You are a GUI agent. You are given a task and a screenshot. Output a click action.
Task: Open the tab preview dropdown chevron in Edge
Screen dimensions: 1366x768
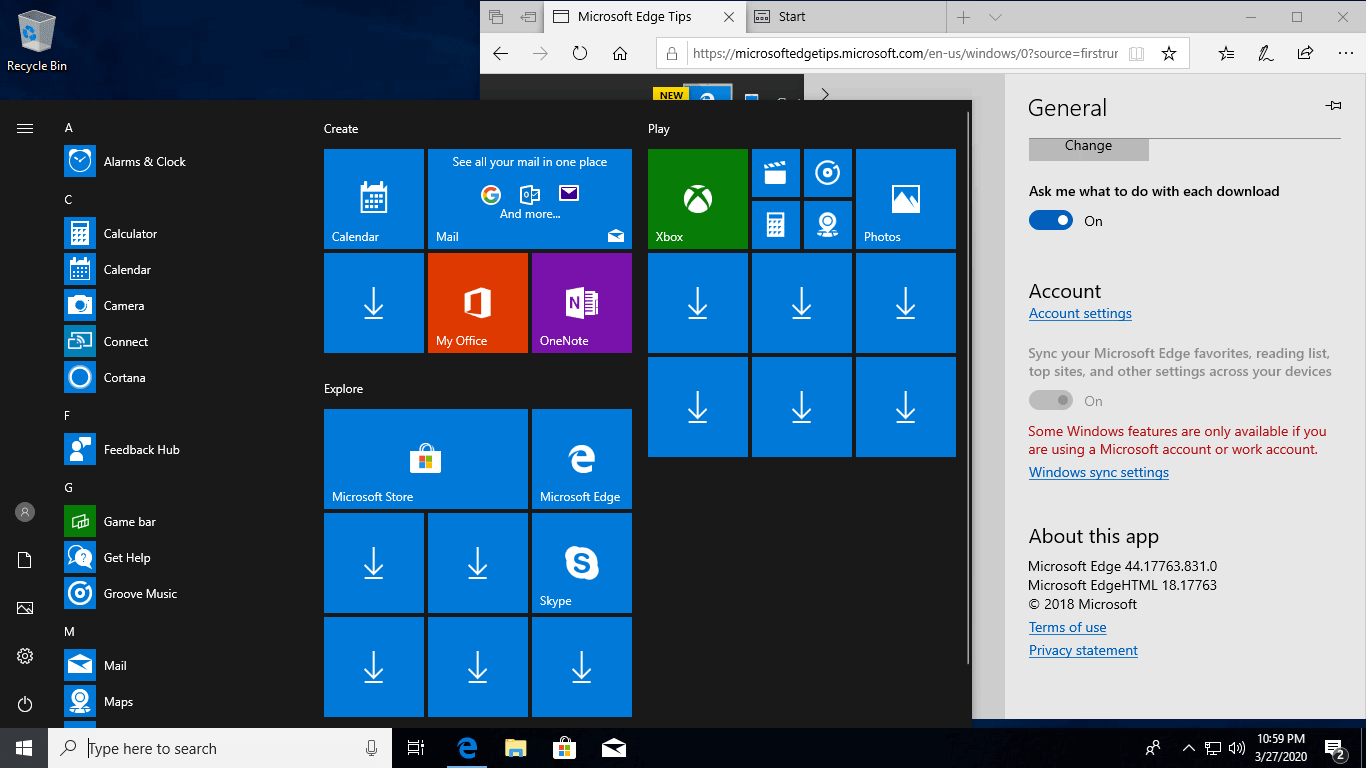point(995,17)
